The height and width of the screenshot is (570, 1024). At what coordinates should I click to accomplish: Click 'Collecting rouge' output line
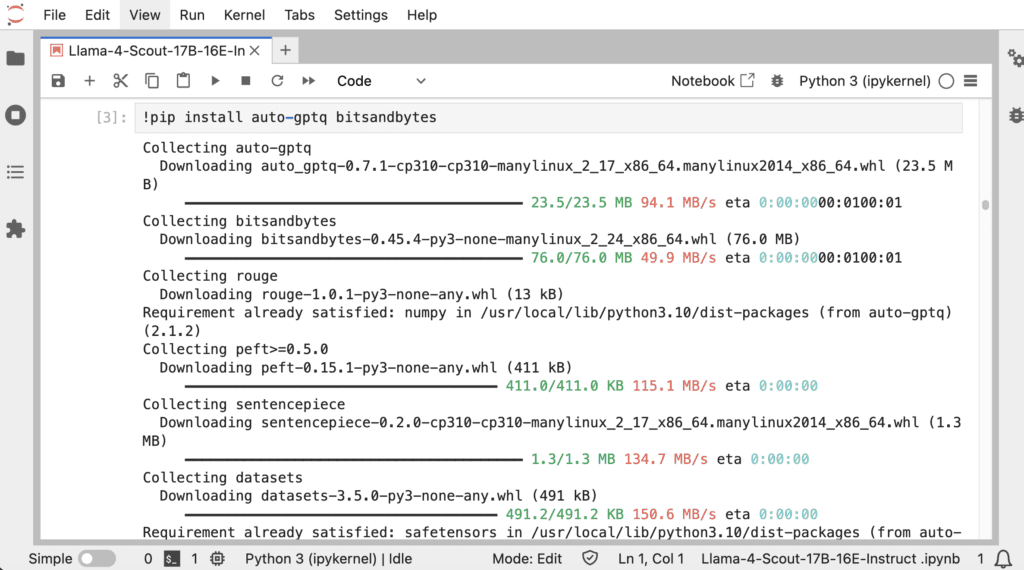pos(210,276)
